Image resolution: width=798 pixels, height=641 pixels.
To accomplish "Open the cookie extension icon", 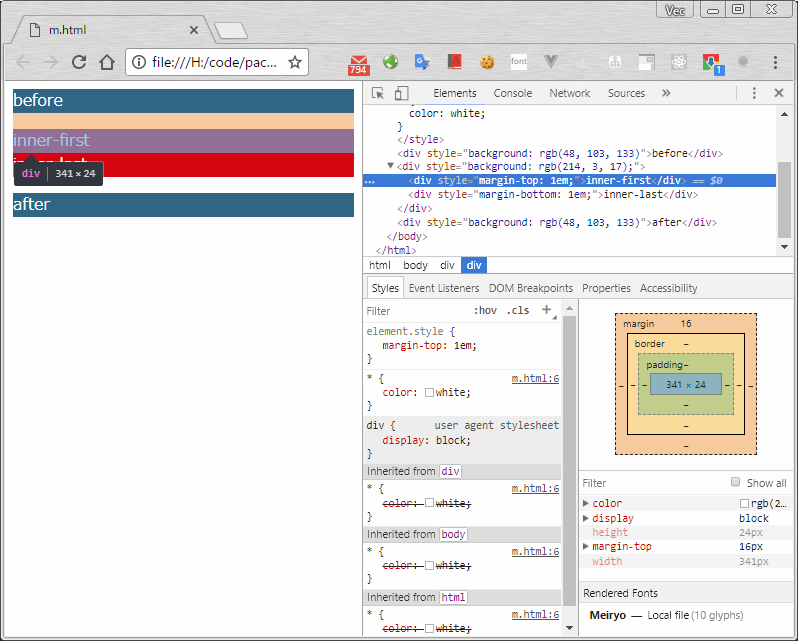I will point(487,62).
